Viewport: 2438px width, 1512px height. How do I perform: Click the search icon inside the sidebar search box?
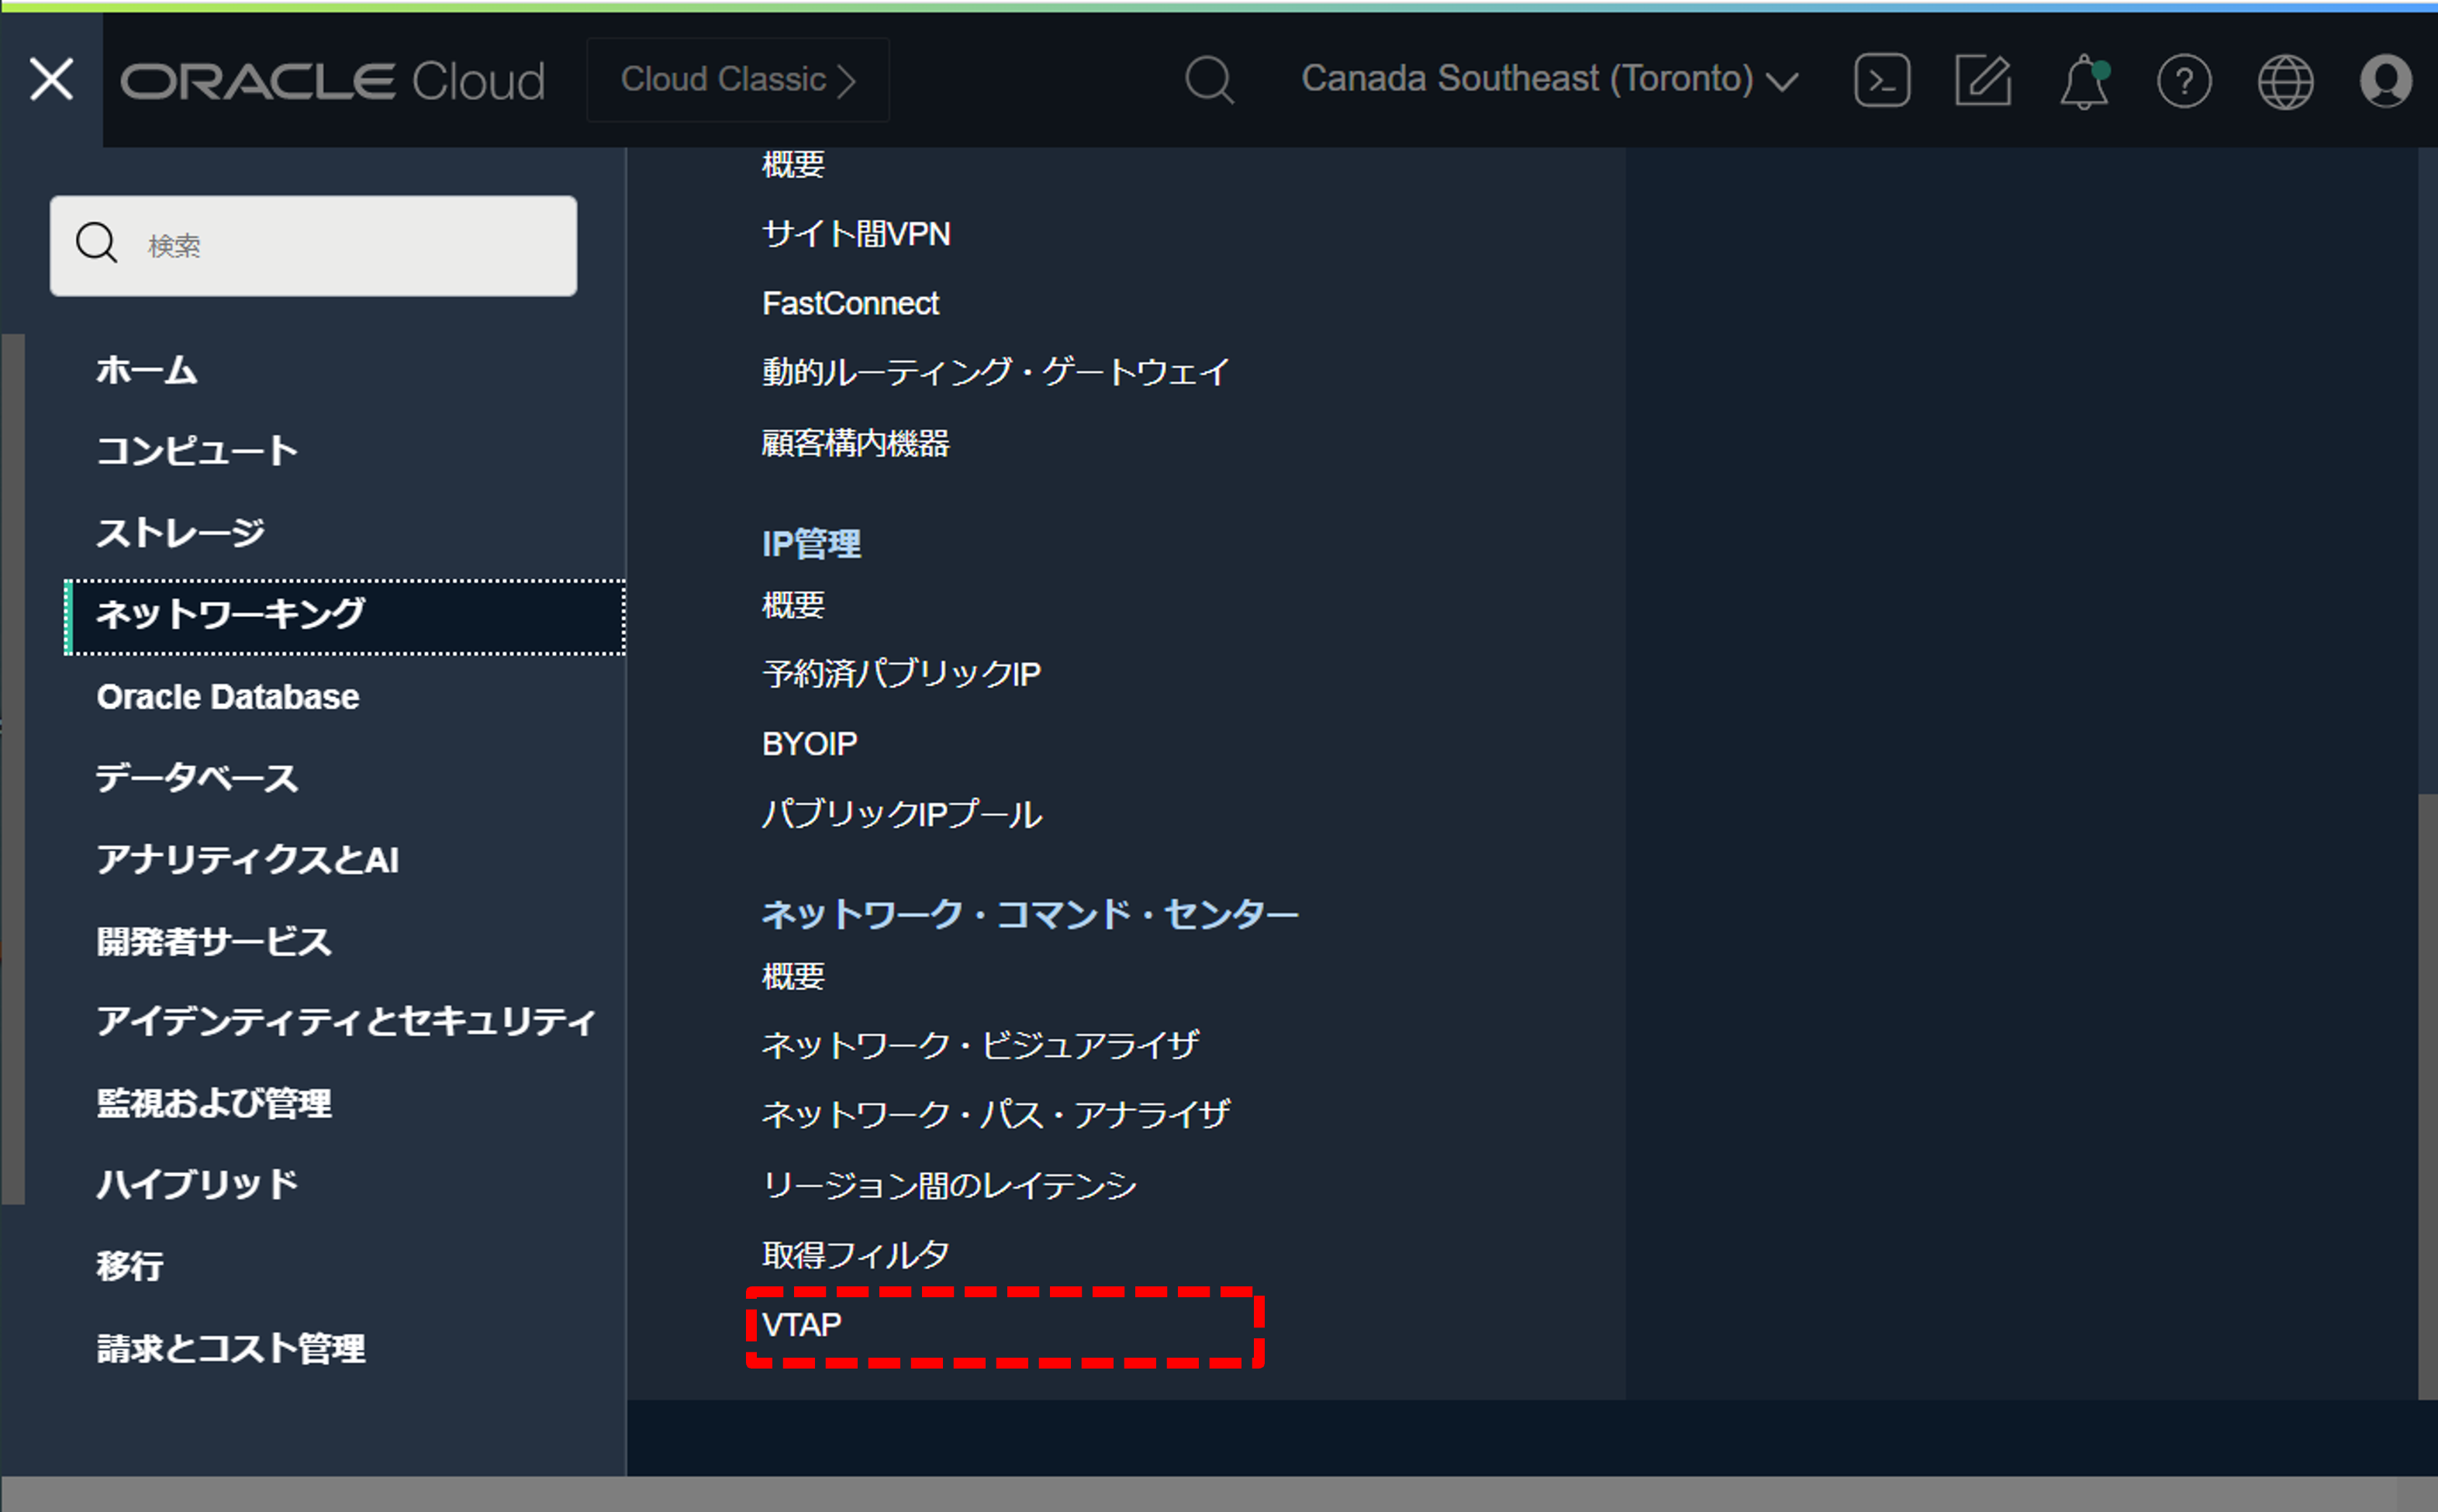[96, 243]
